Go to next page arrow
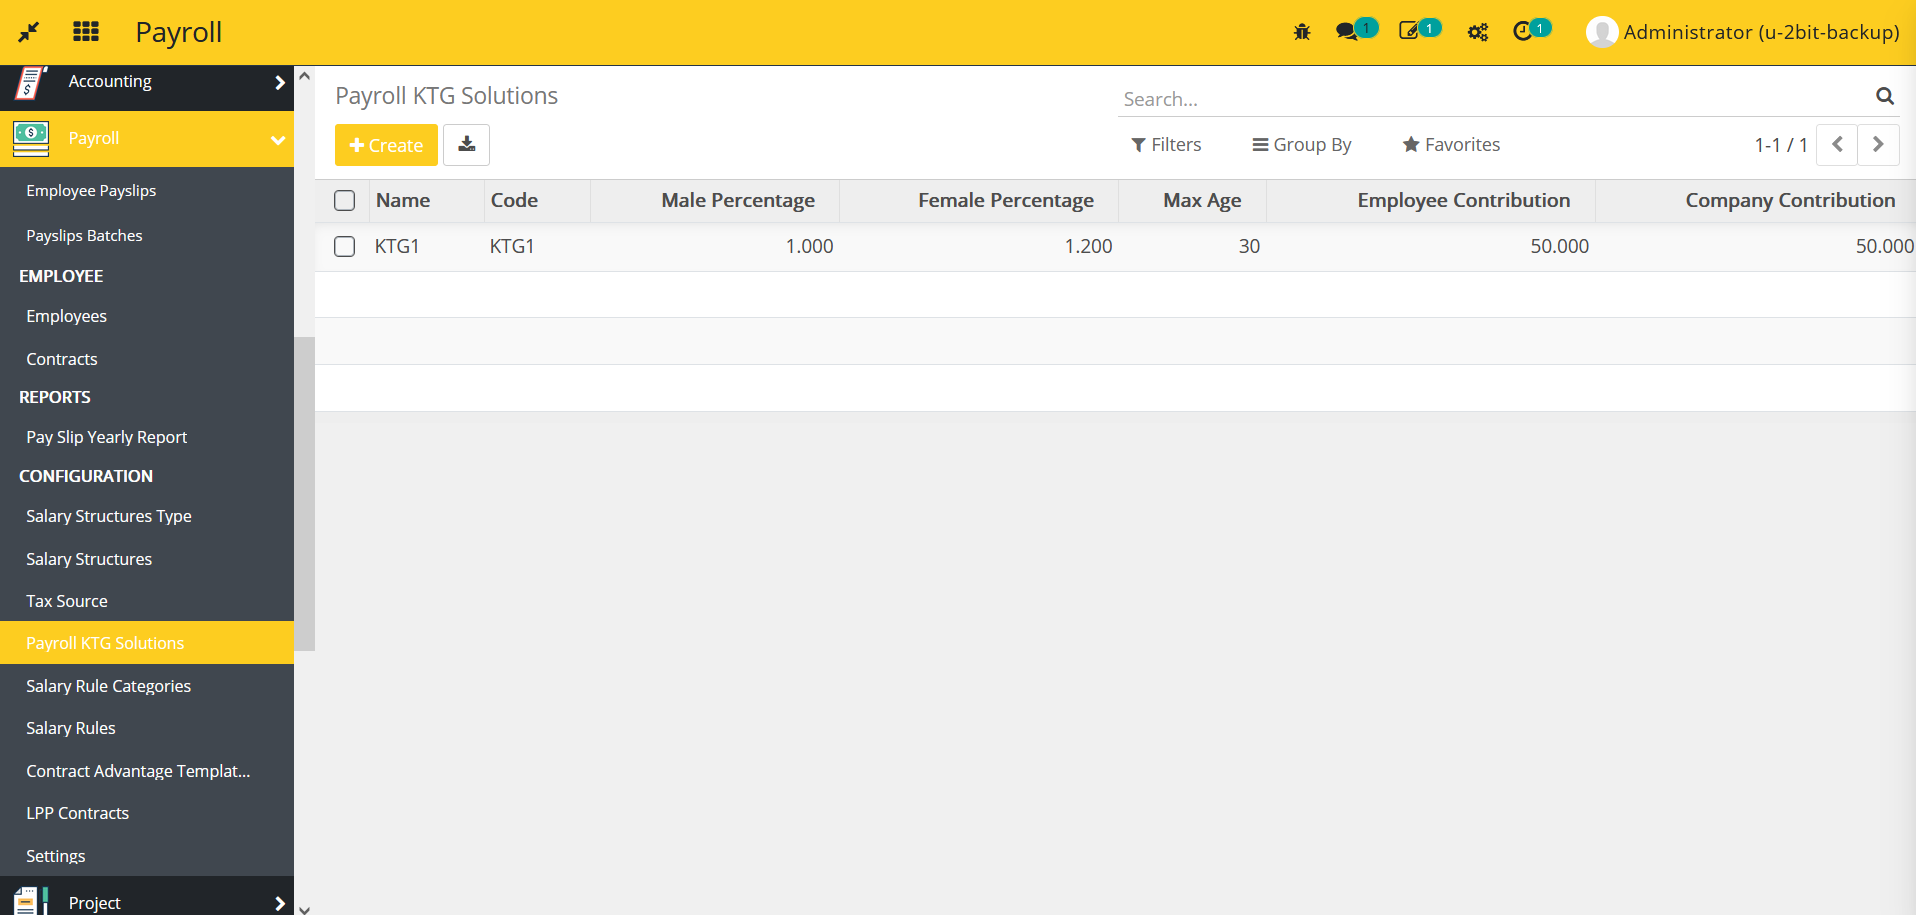Image resolution: width=1916 pixels, height=915 pixels. click(x=1878, y=145)
